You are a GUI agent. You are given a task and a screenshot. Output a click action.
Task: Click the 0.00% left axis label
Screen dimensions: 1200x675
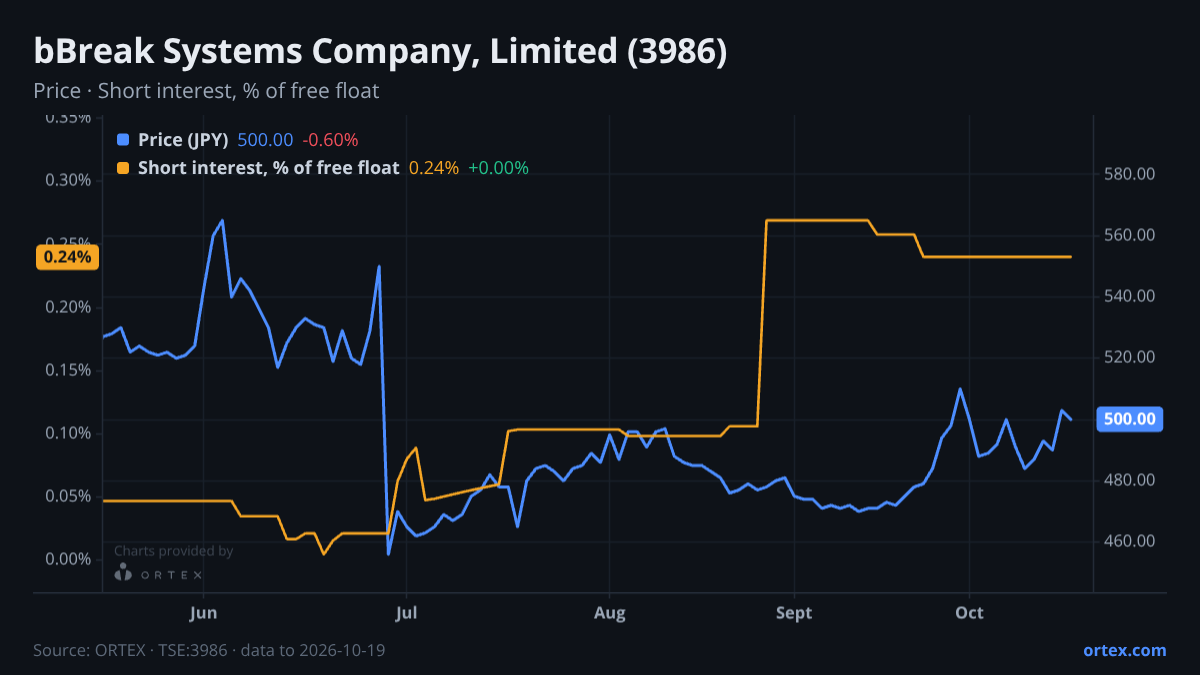[68, 558]
